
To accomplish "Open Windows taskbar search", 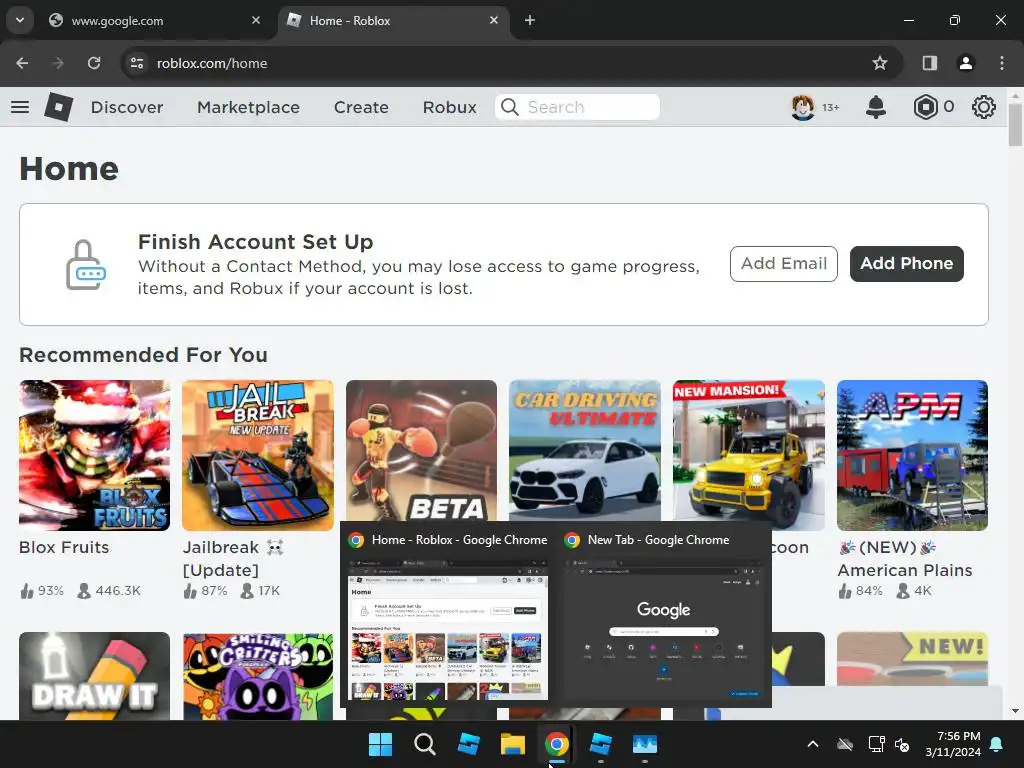I will pyautogui.click(x=424, y=744).
